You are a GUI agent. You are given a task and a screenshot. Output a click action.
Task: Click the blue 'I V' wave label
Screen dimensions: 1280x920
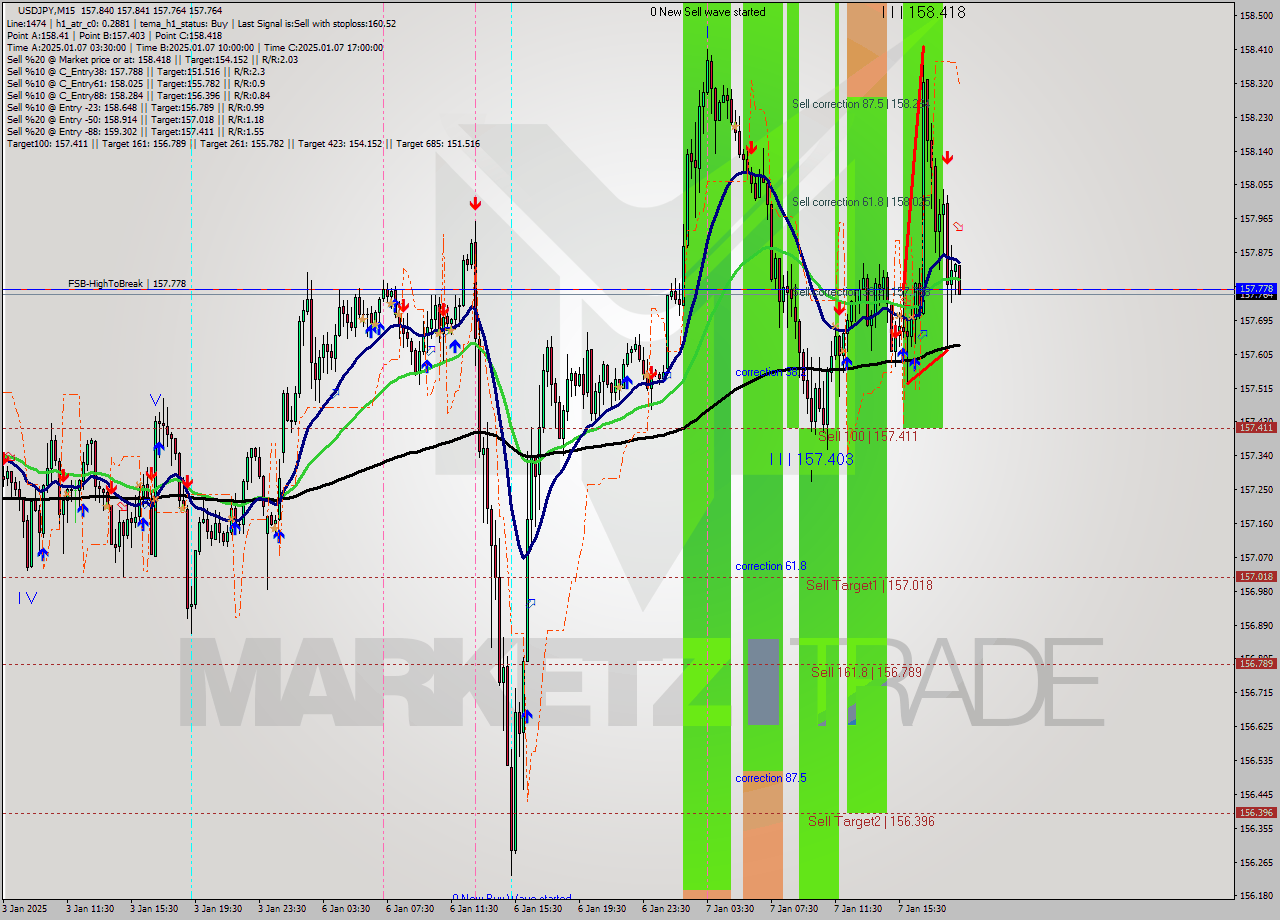28,598
